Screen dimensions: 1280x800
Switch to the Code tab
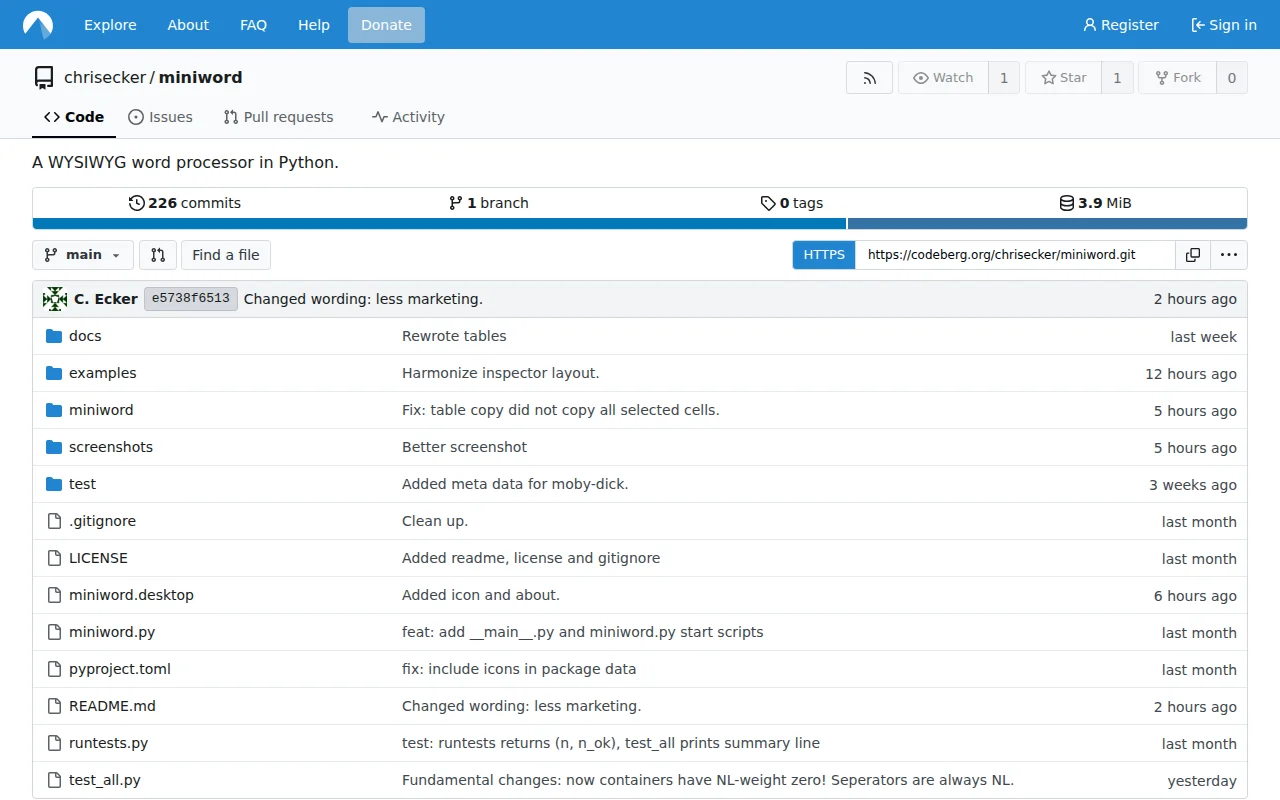(x=74, y=117)
